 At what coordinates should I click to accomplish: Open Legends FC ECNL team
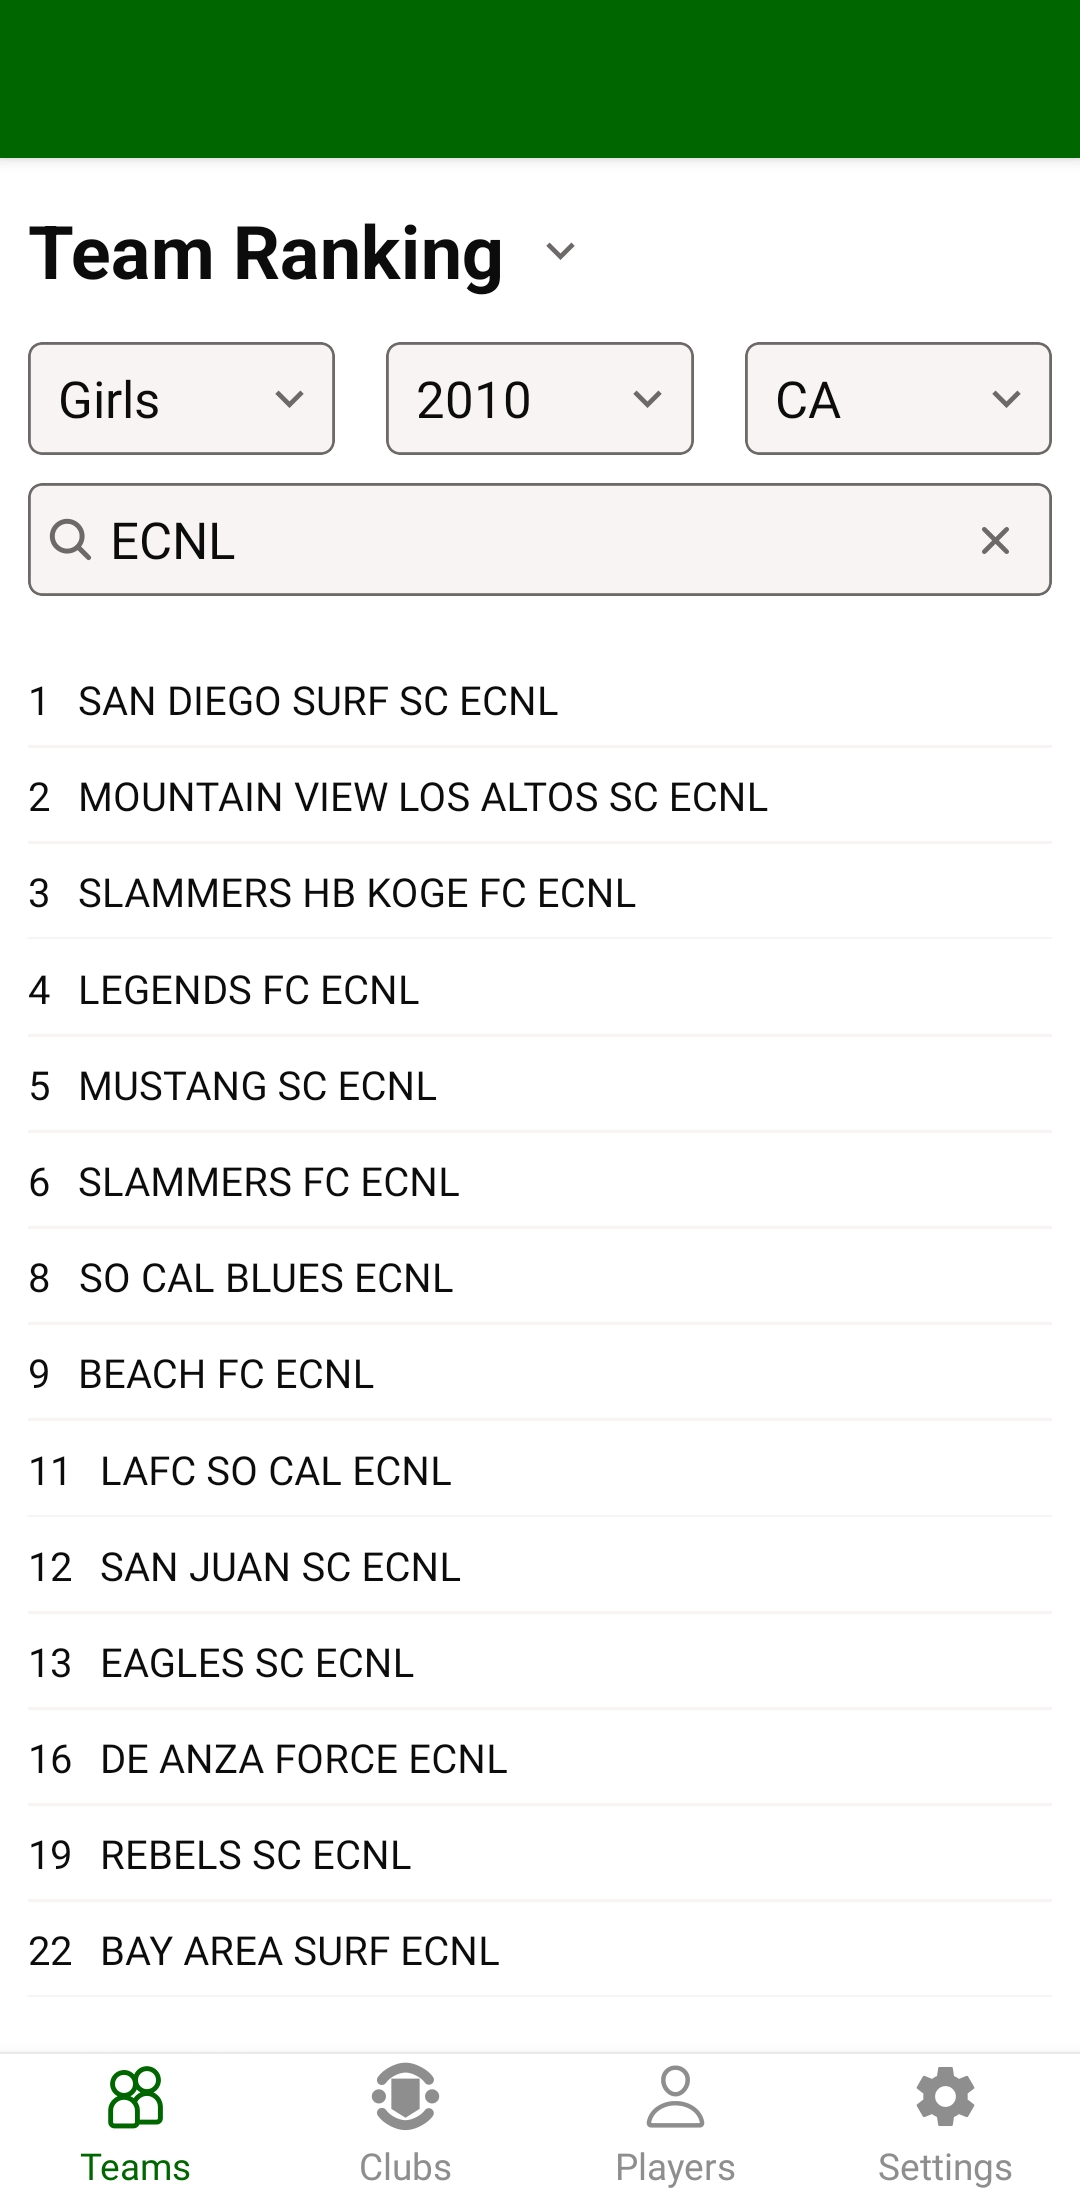(249, 991)
